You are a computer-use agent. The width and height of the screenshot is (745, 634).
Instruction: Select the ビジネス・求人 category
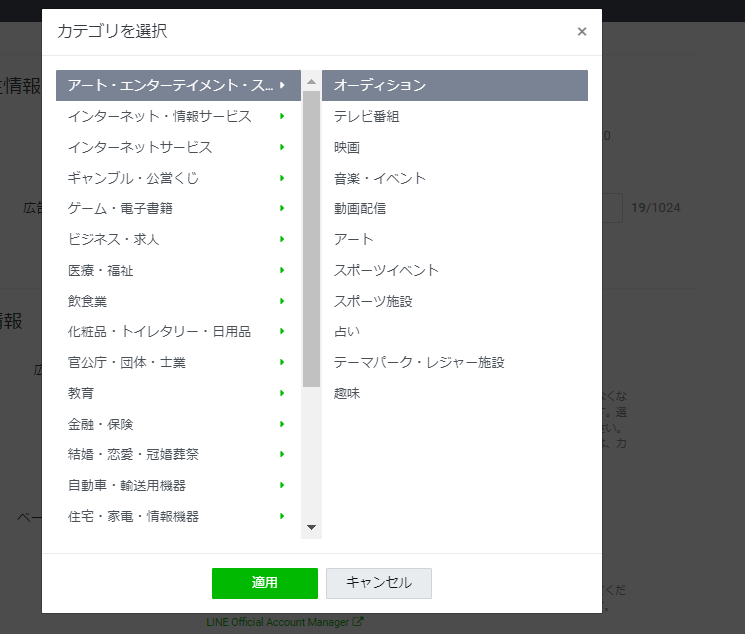tap(114, 240)
